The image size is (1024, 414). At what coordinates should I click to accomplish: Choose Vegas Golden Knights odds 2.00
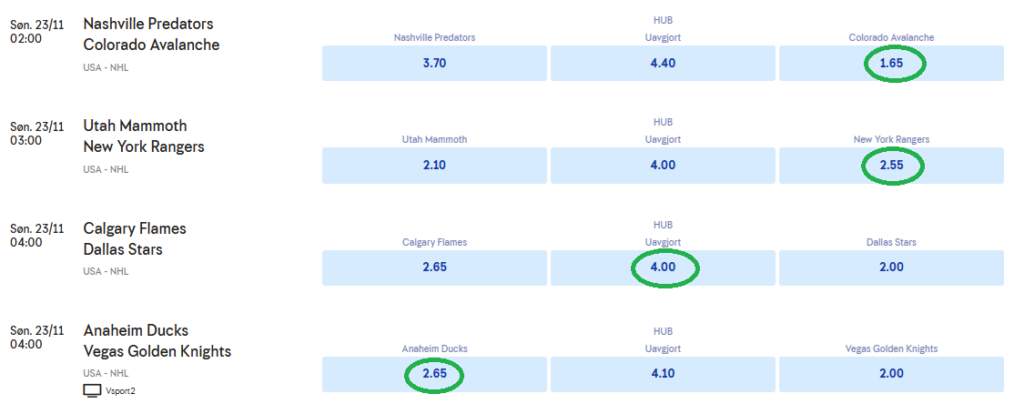pos(891,374)
